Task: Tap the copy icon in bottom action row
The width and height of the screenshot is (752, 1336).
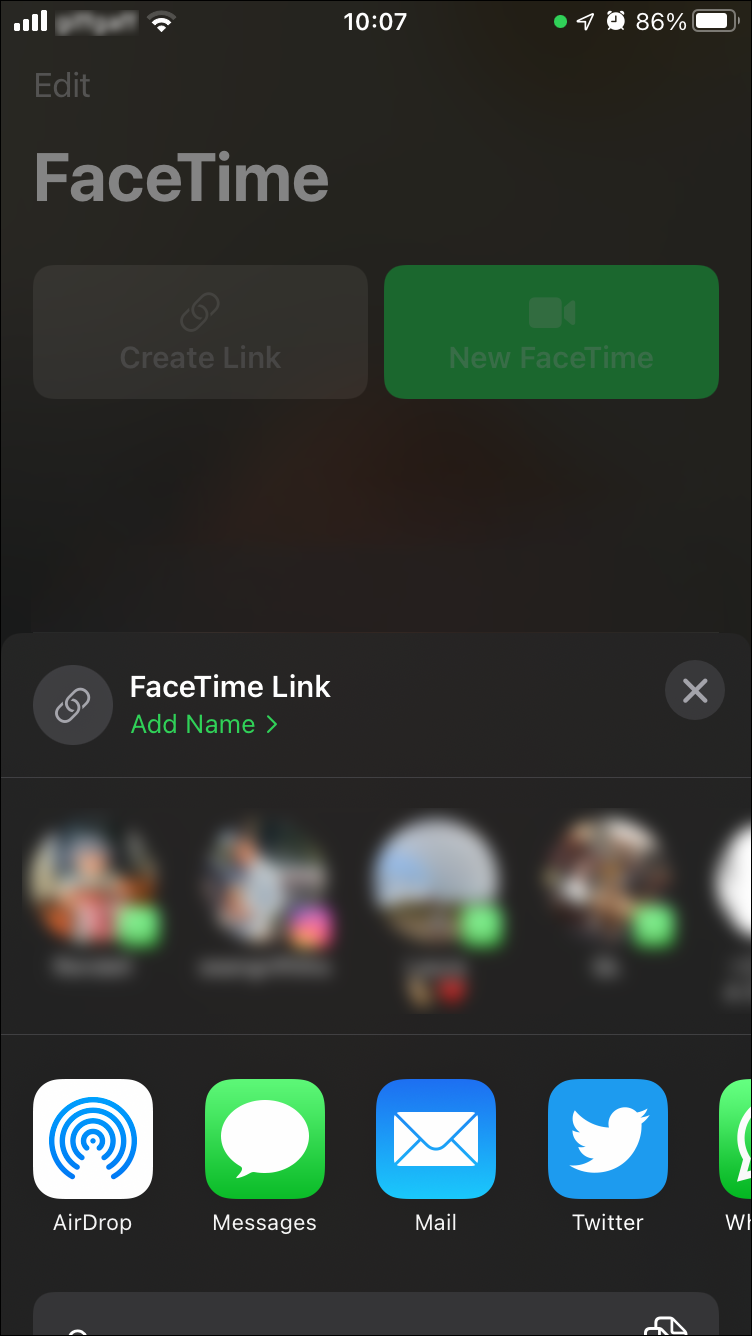Action: click(666, 1324)
